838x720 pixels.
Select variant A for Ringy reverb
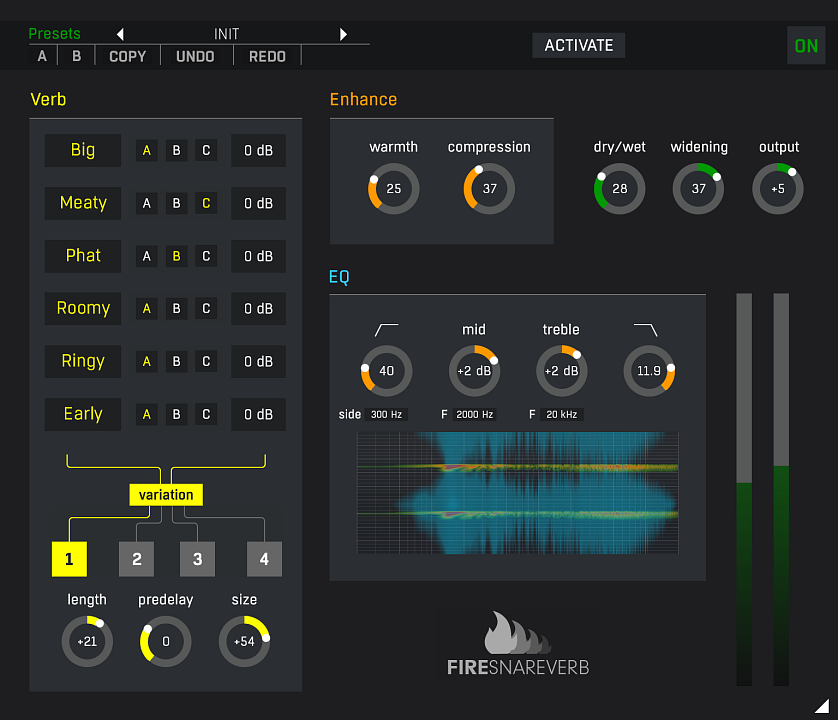click(x=146, y=362)
